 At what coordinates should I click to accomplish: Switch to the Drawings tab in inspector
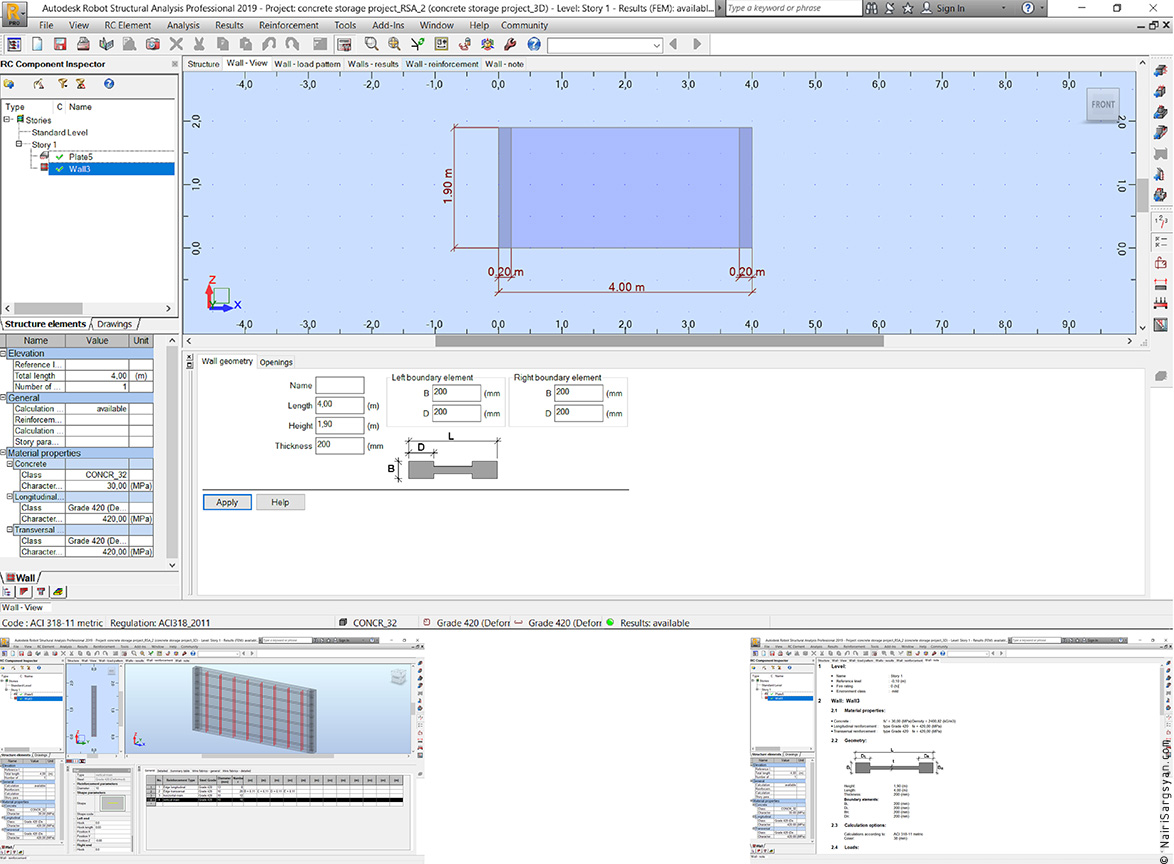(115, 324)
